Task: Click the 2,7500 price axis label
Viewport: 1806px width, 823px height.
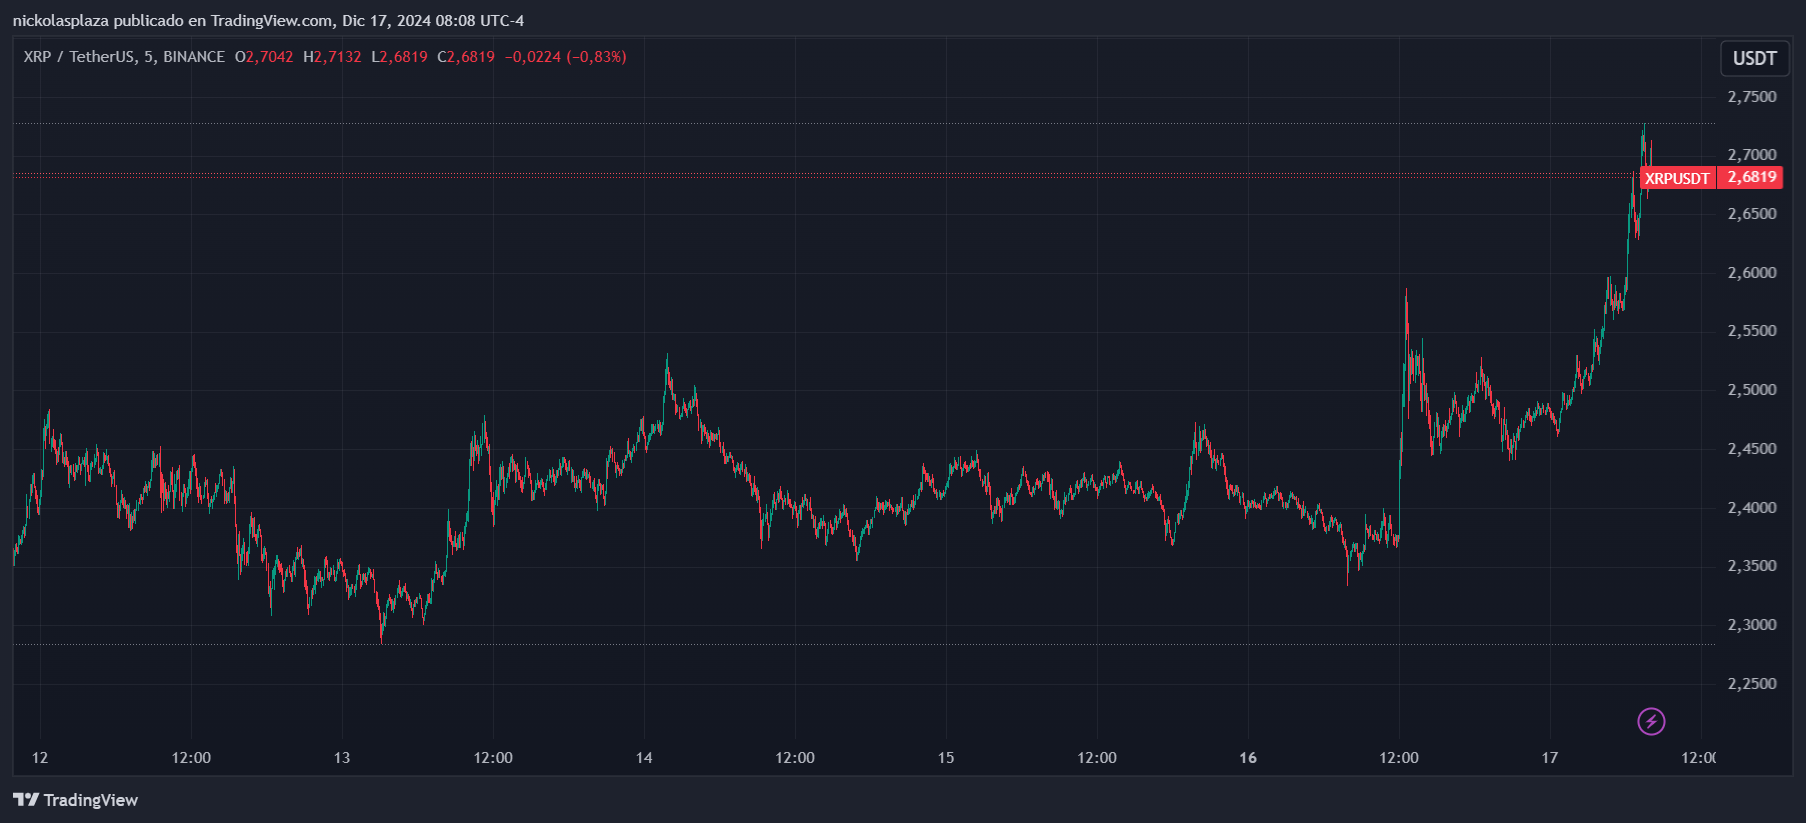Action: point(1752,97)
